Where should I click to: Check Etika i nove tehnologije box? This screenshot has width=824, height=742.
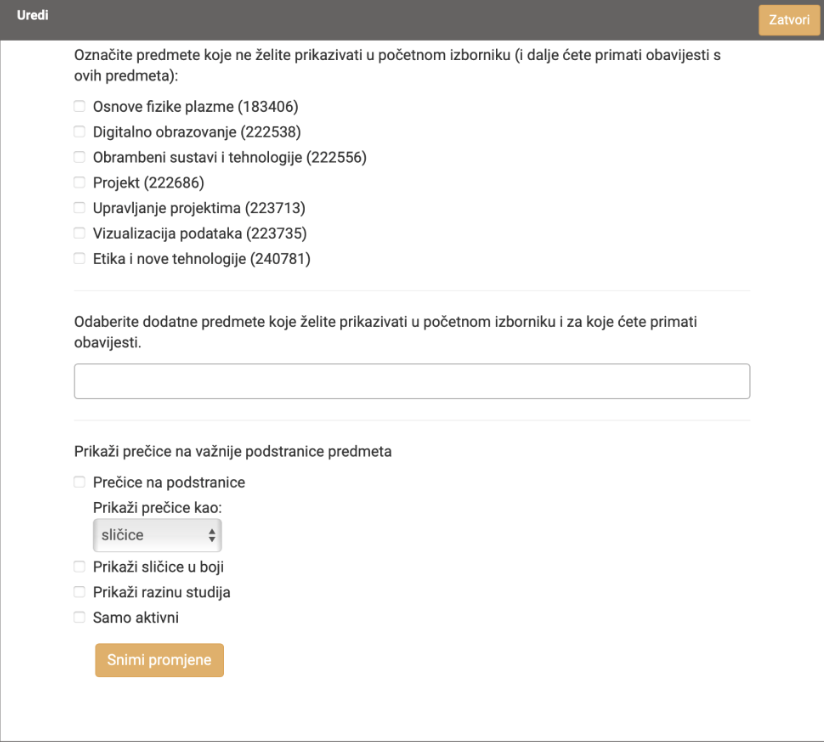(x=79, y=259)
